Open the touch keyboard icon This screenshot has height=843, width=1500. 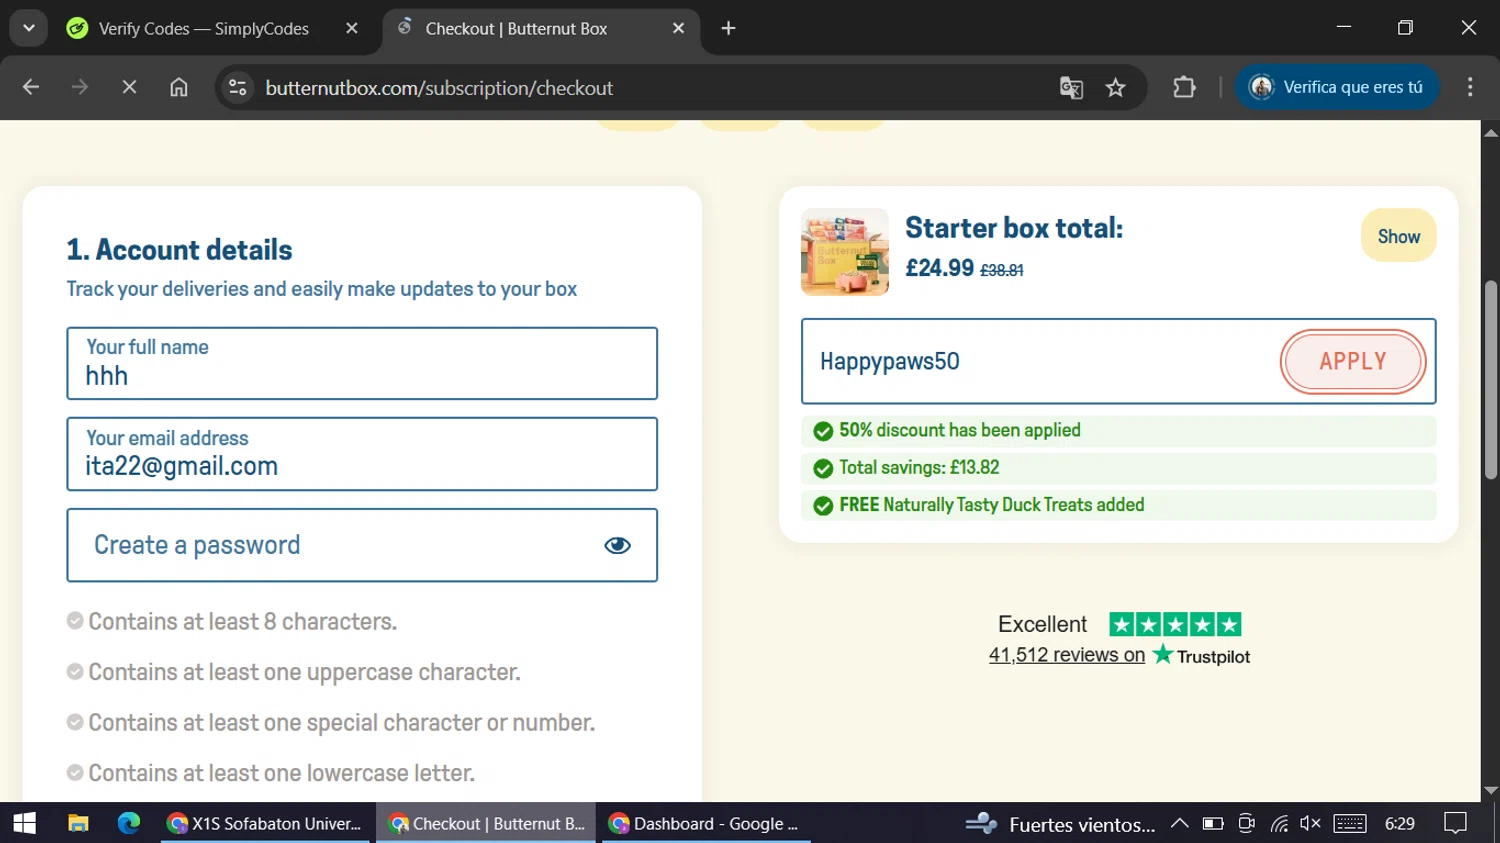[1350, 823]
